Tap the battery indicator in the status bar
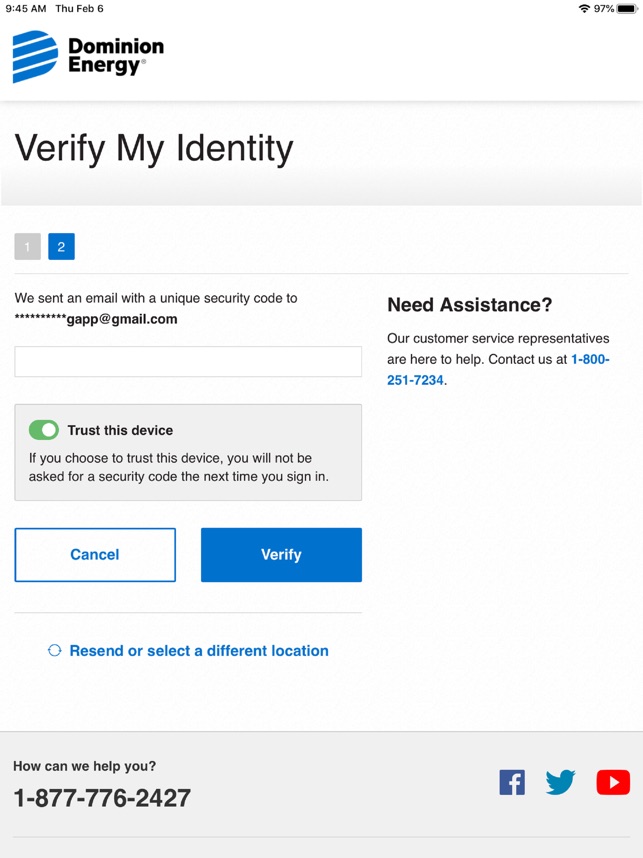643x858 pixels. (627, 9)
